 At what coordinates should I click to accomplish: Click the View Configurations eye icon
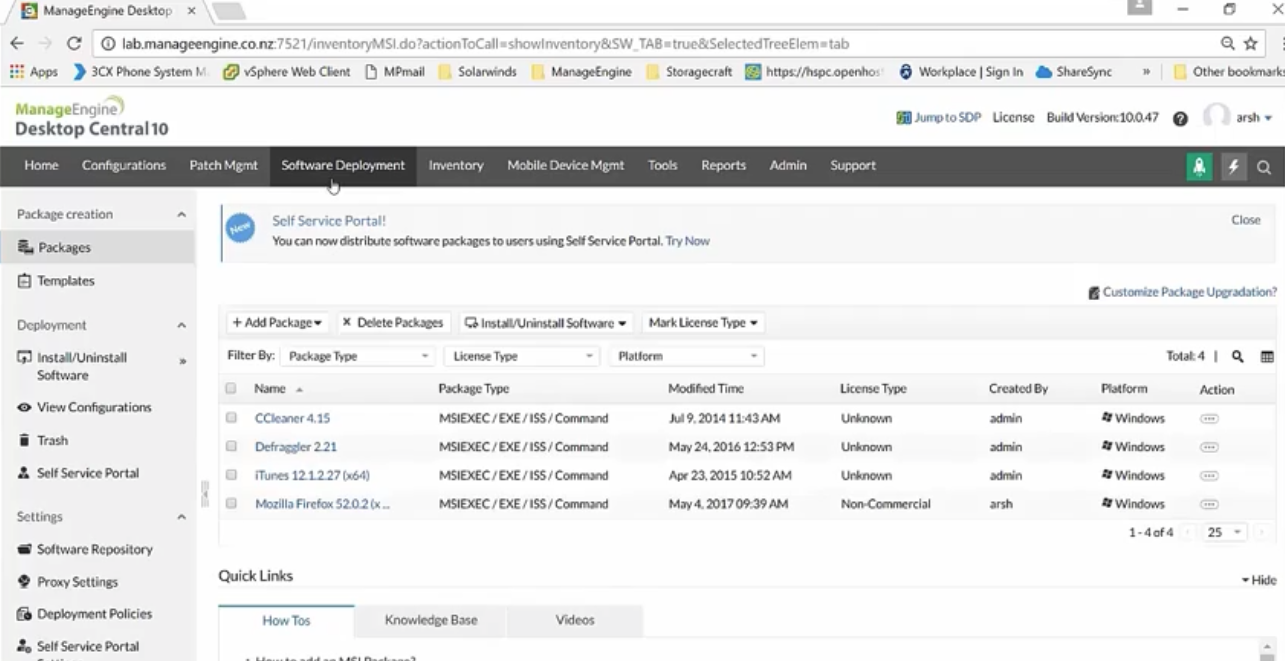coord(25,408)
